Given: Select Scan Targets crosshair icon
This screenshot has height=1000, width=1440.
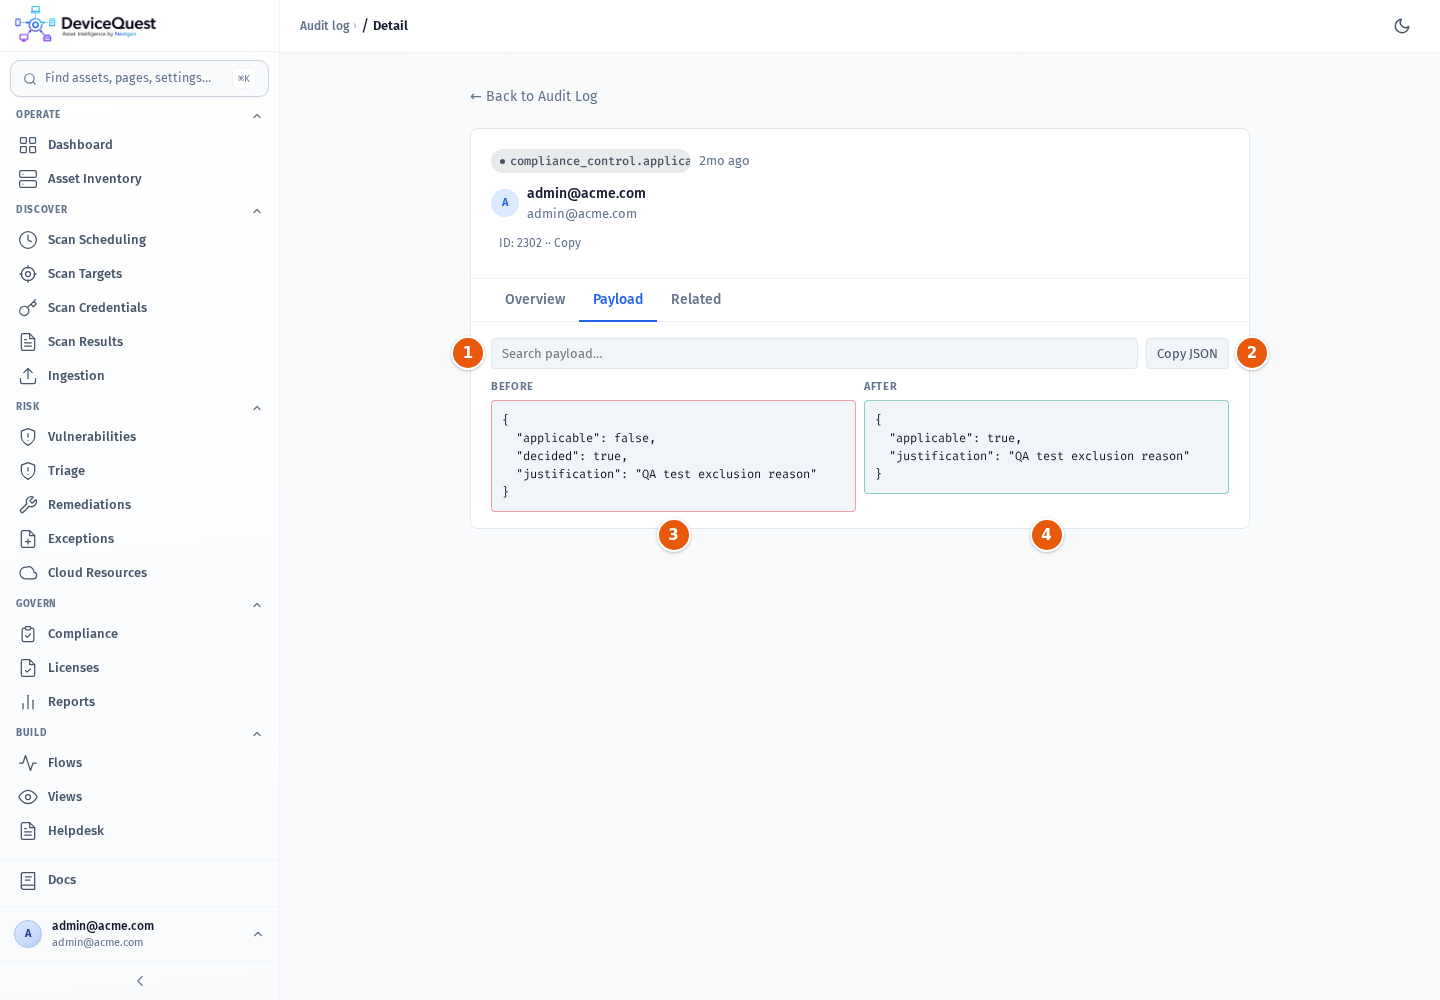Looking at the screenshot, I should pyautogui.click(x=28, y=274).
